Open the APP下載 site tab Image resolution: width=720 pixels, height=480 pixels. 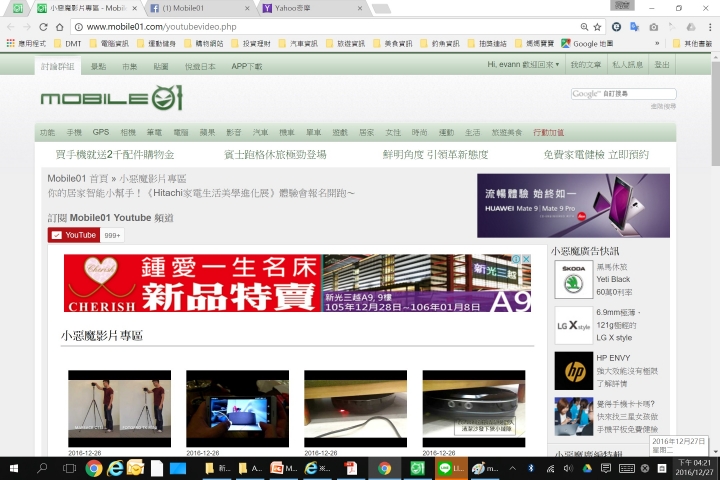pos(247,66)
